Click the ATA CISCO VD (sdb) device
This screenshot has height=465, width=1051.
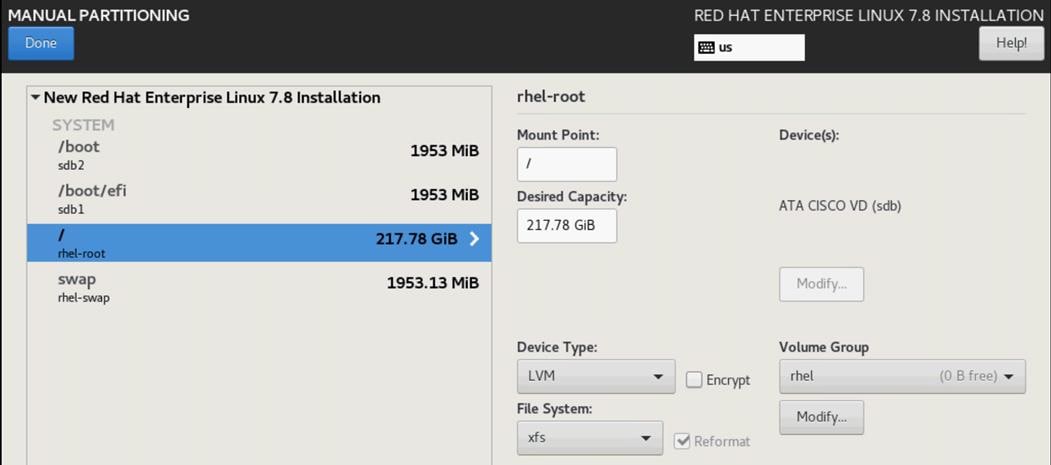[x=841, y=206]
